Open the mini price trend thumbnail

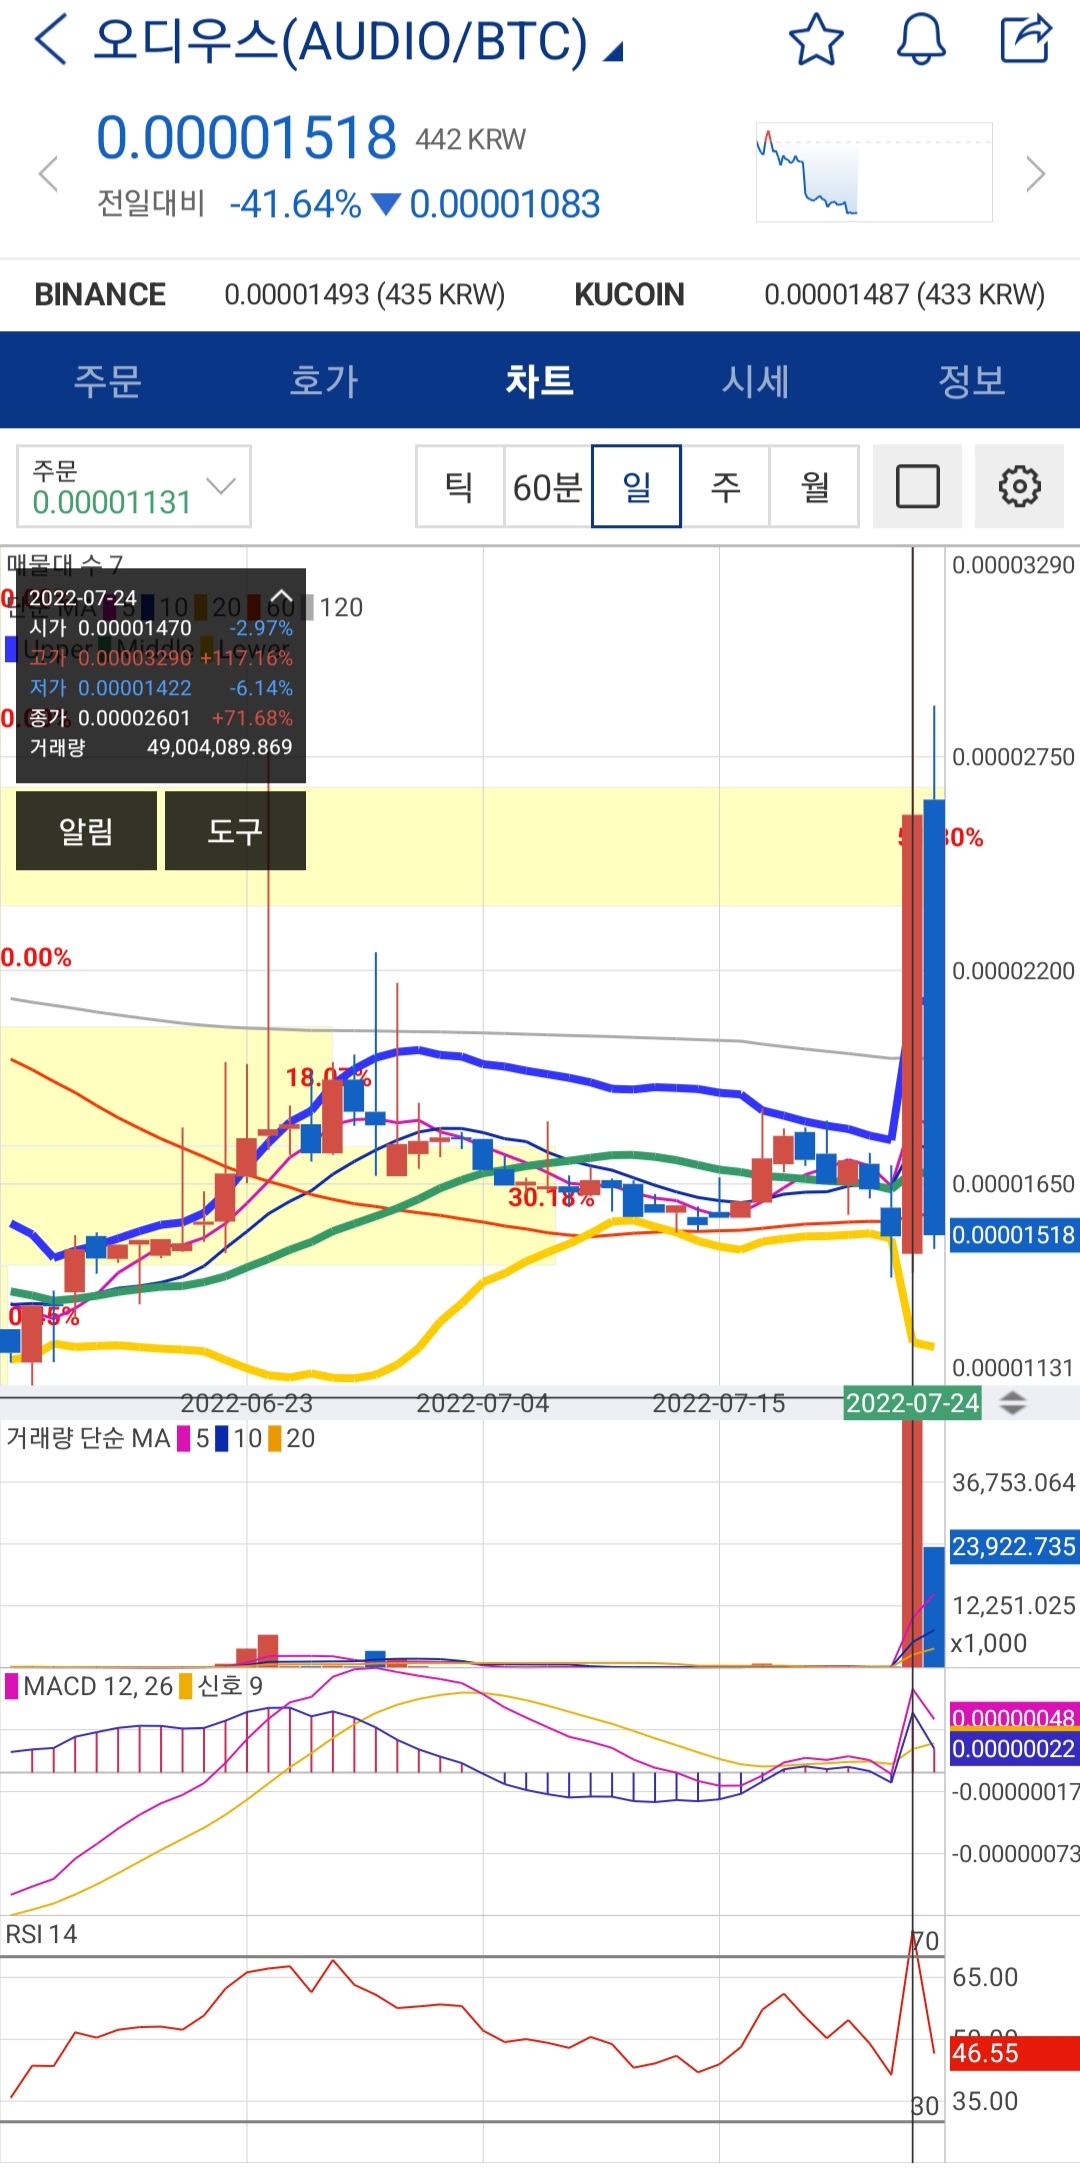874,172
